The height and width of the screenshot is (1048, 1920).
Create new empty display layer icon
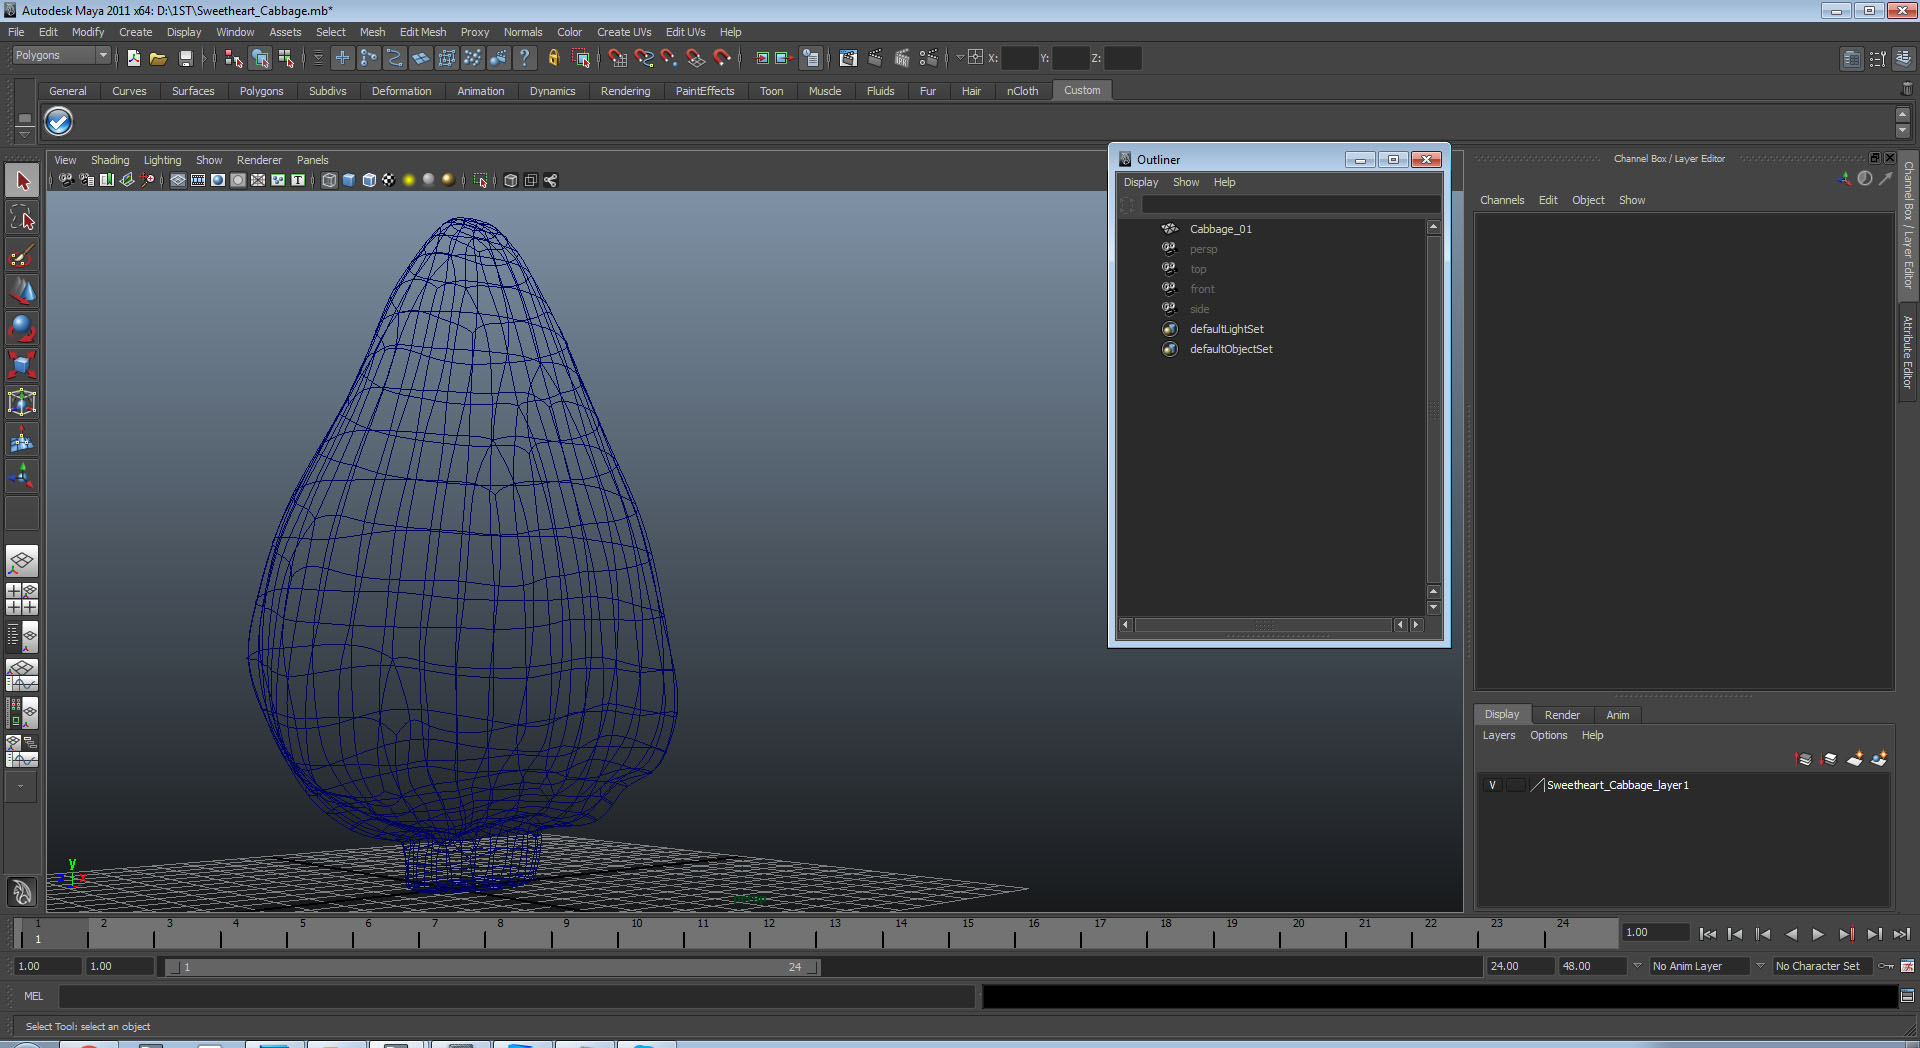(1855, 759)
